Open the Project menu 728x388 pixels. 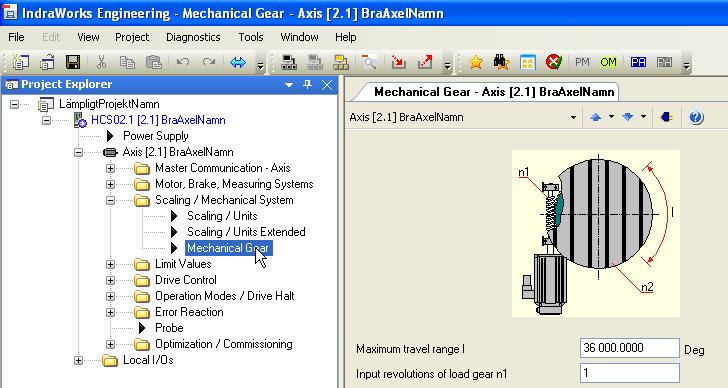tap(132, 37)
